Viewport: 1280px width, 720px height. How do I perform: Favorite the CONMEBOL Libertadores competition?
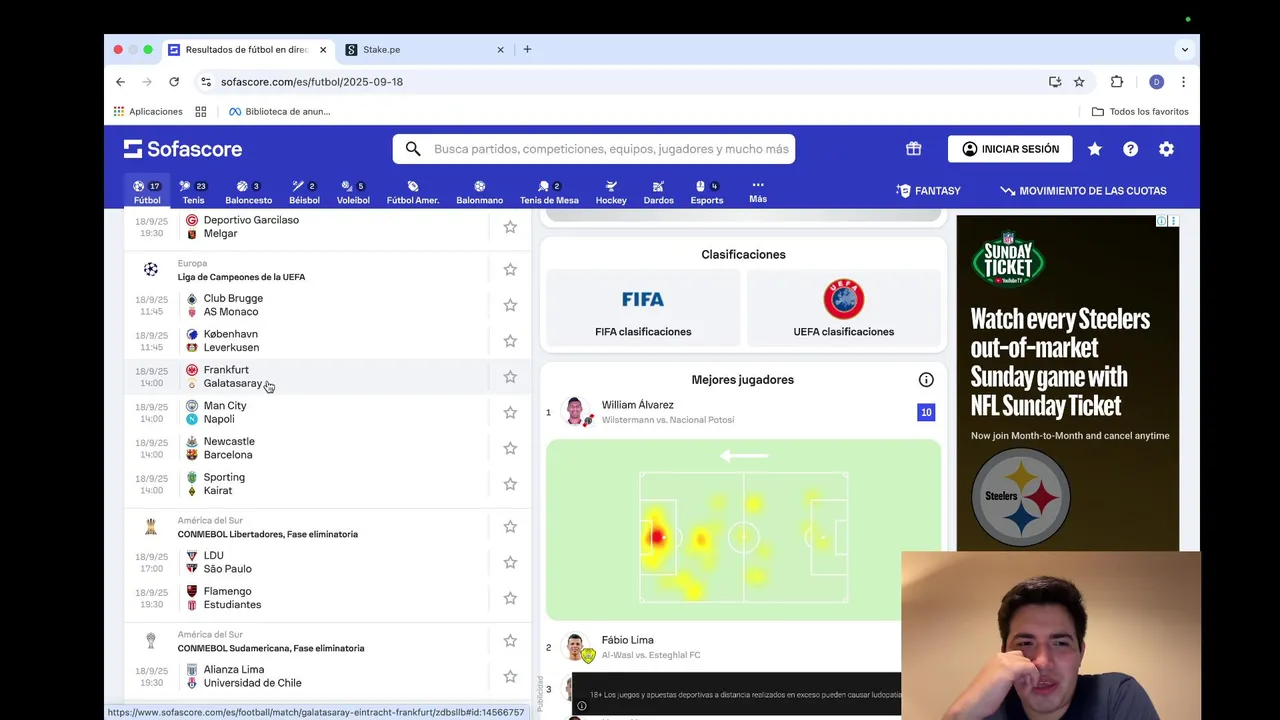[510, 527]
